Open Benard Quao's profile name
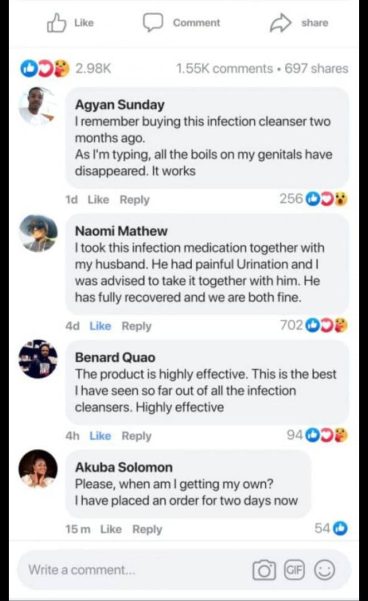 click(x=115, y=357)
